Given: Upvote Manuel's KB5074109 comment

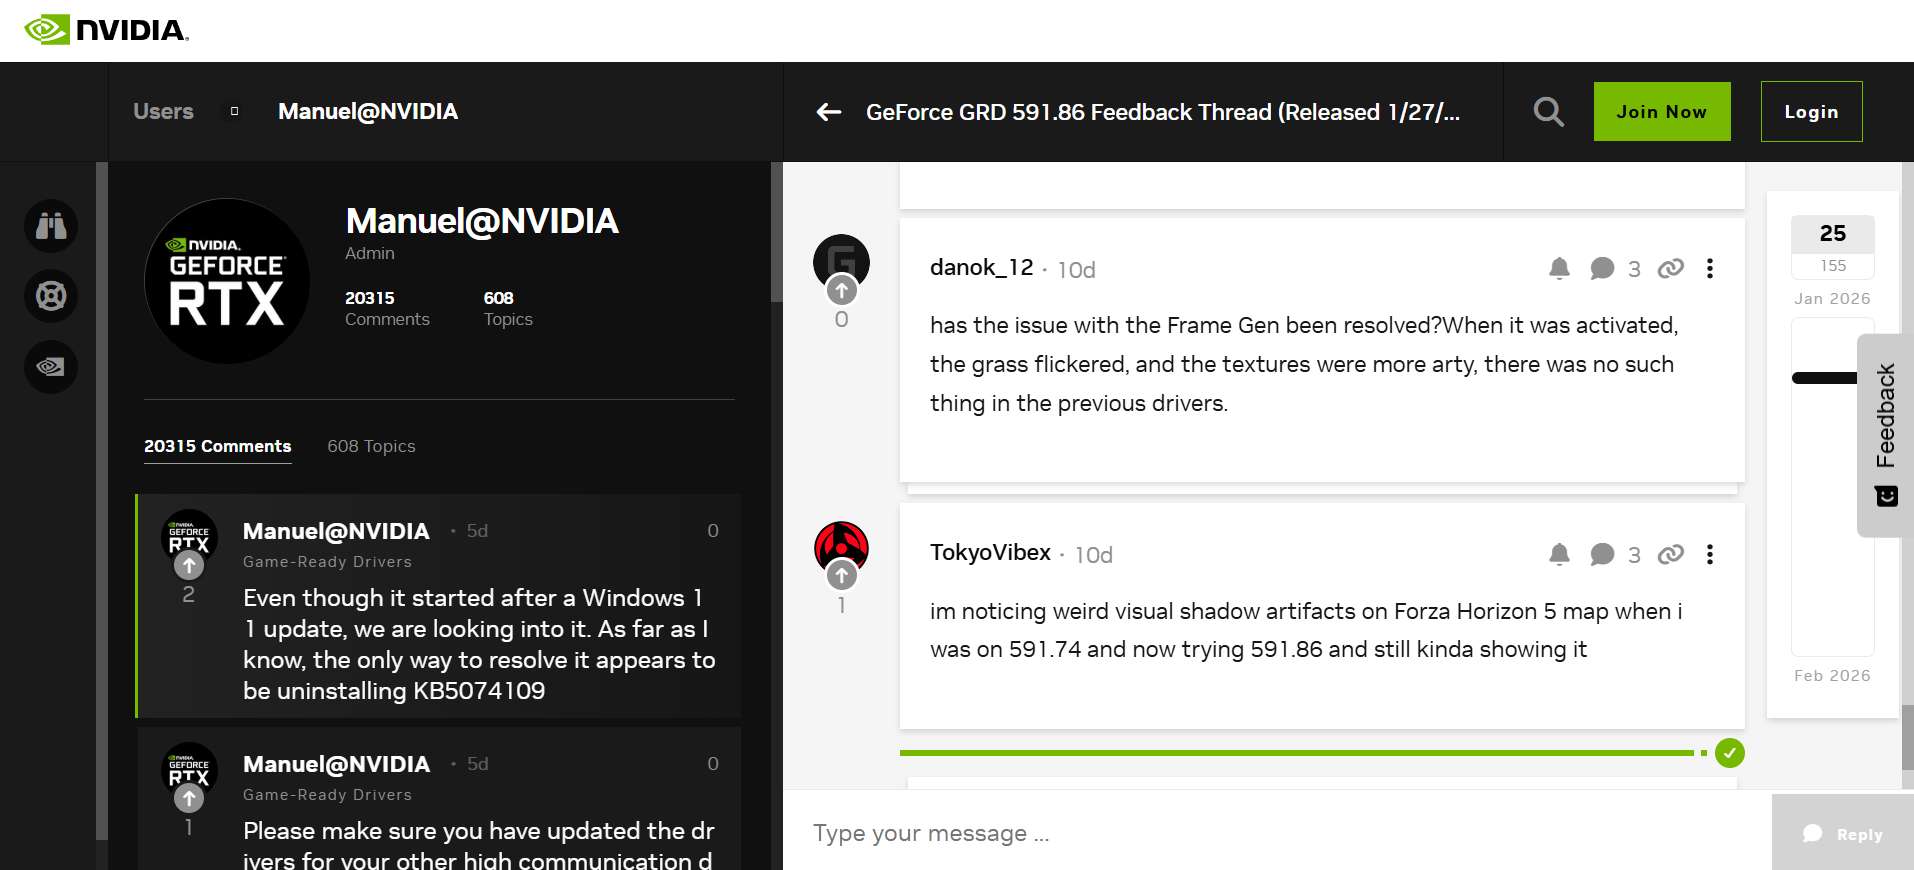Looking at the screenshot, I should click(189, 565).
